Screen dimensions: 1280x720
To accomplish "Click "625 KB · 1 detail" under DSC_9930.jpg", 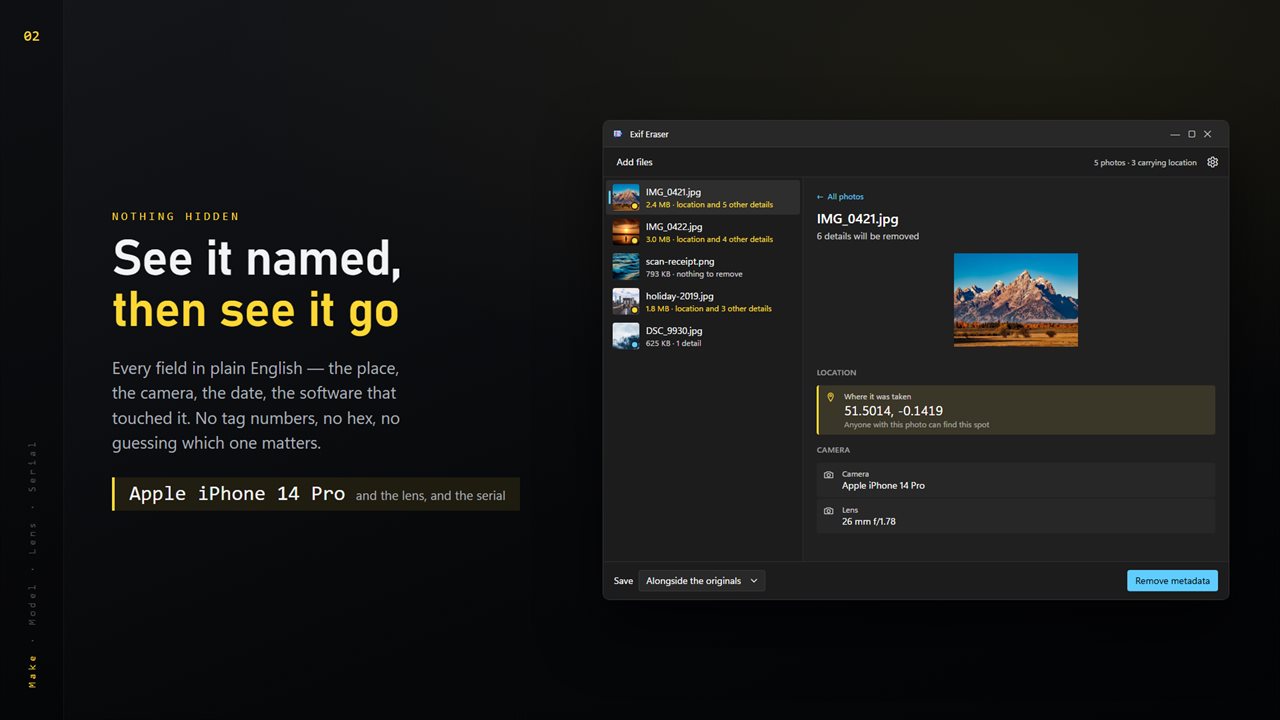I will click(x=673, y=344).
